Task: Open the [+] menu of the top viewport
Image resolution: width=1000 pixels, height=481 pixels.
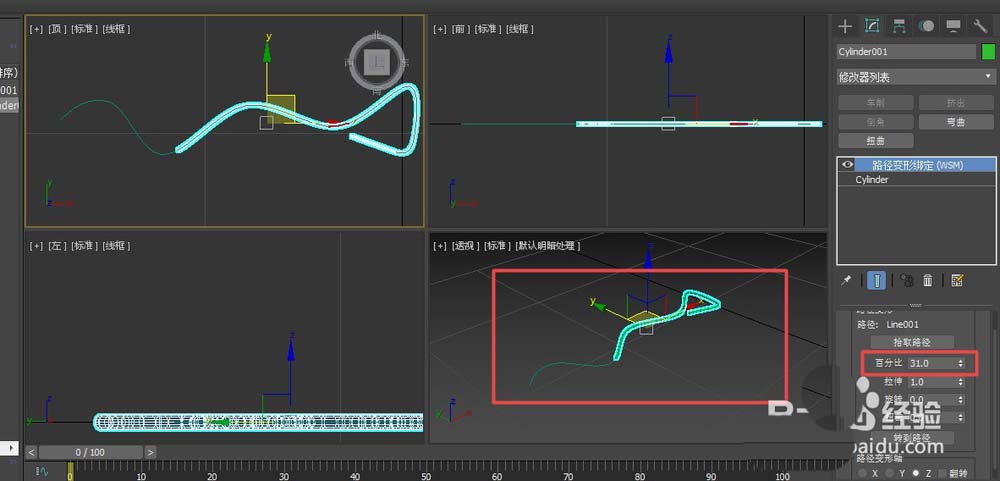Action: pos(36,29)
